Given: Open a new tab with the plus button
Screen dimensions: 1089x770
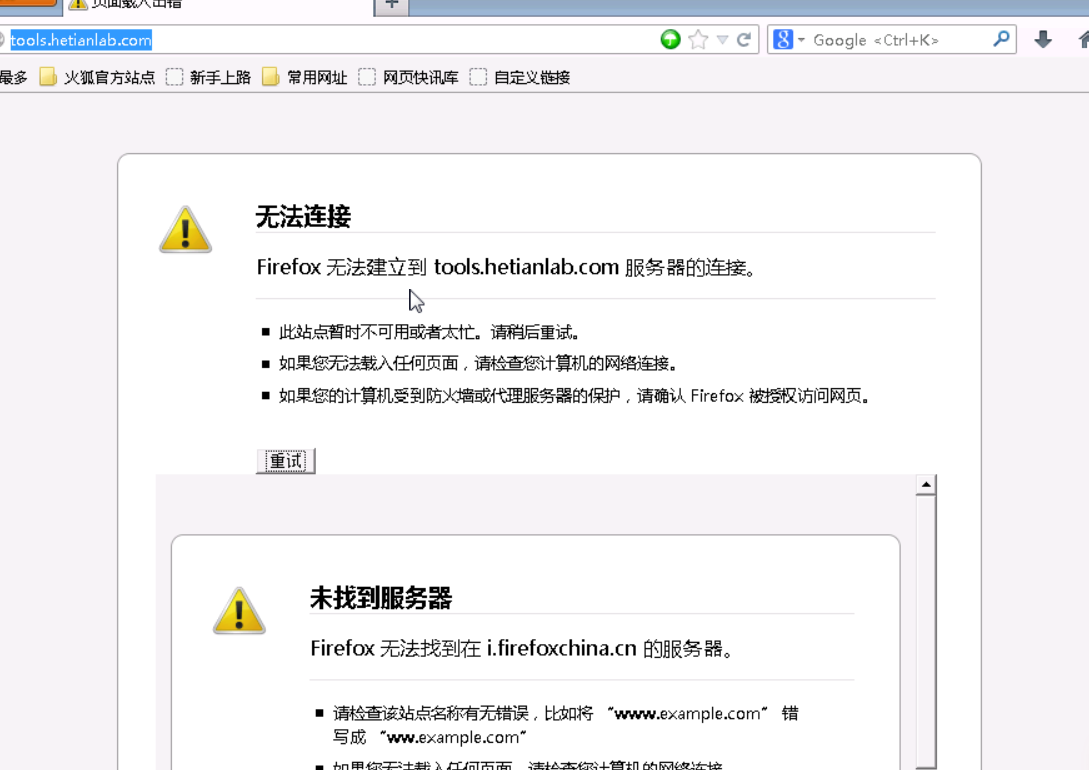Looking at the screenshot, I should (392, 5).
